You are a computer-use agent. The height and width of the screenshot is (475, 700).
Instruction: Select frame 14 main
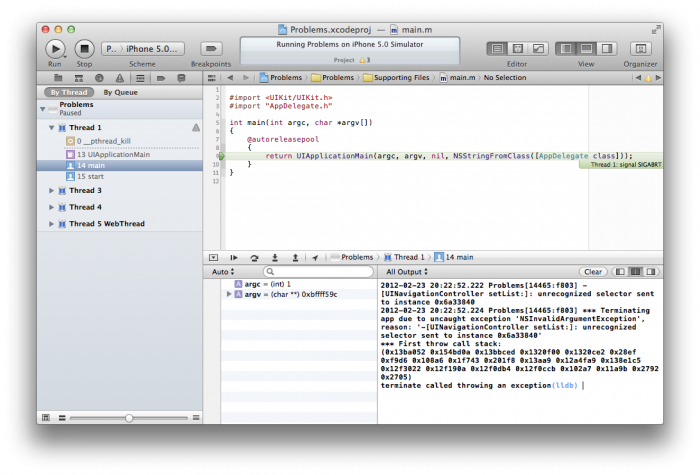[120, 166]
